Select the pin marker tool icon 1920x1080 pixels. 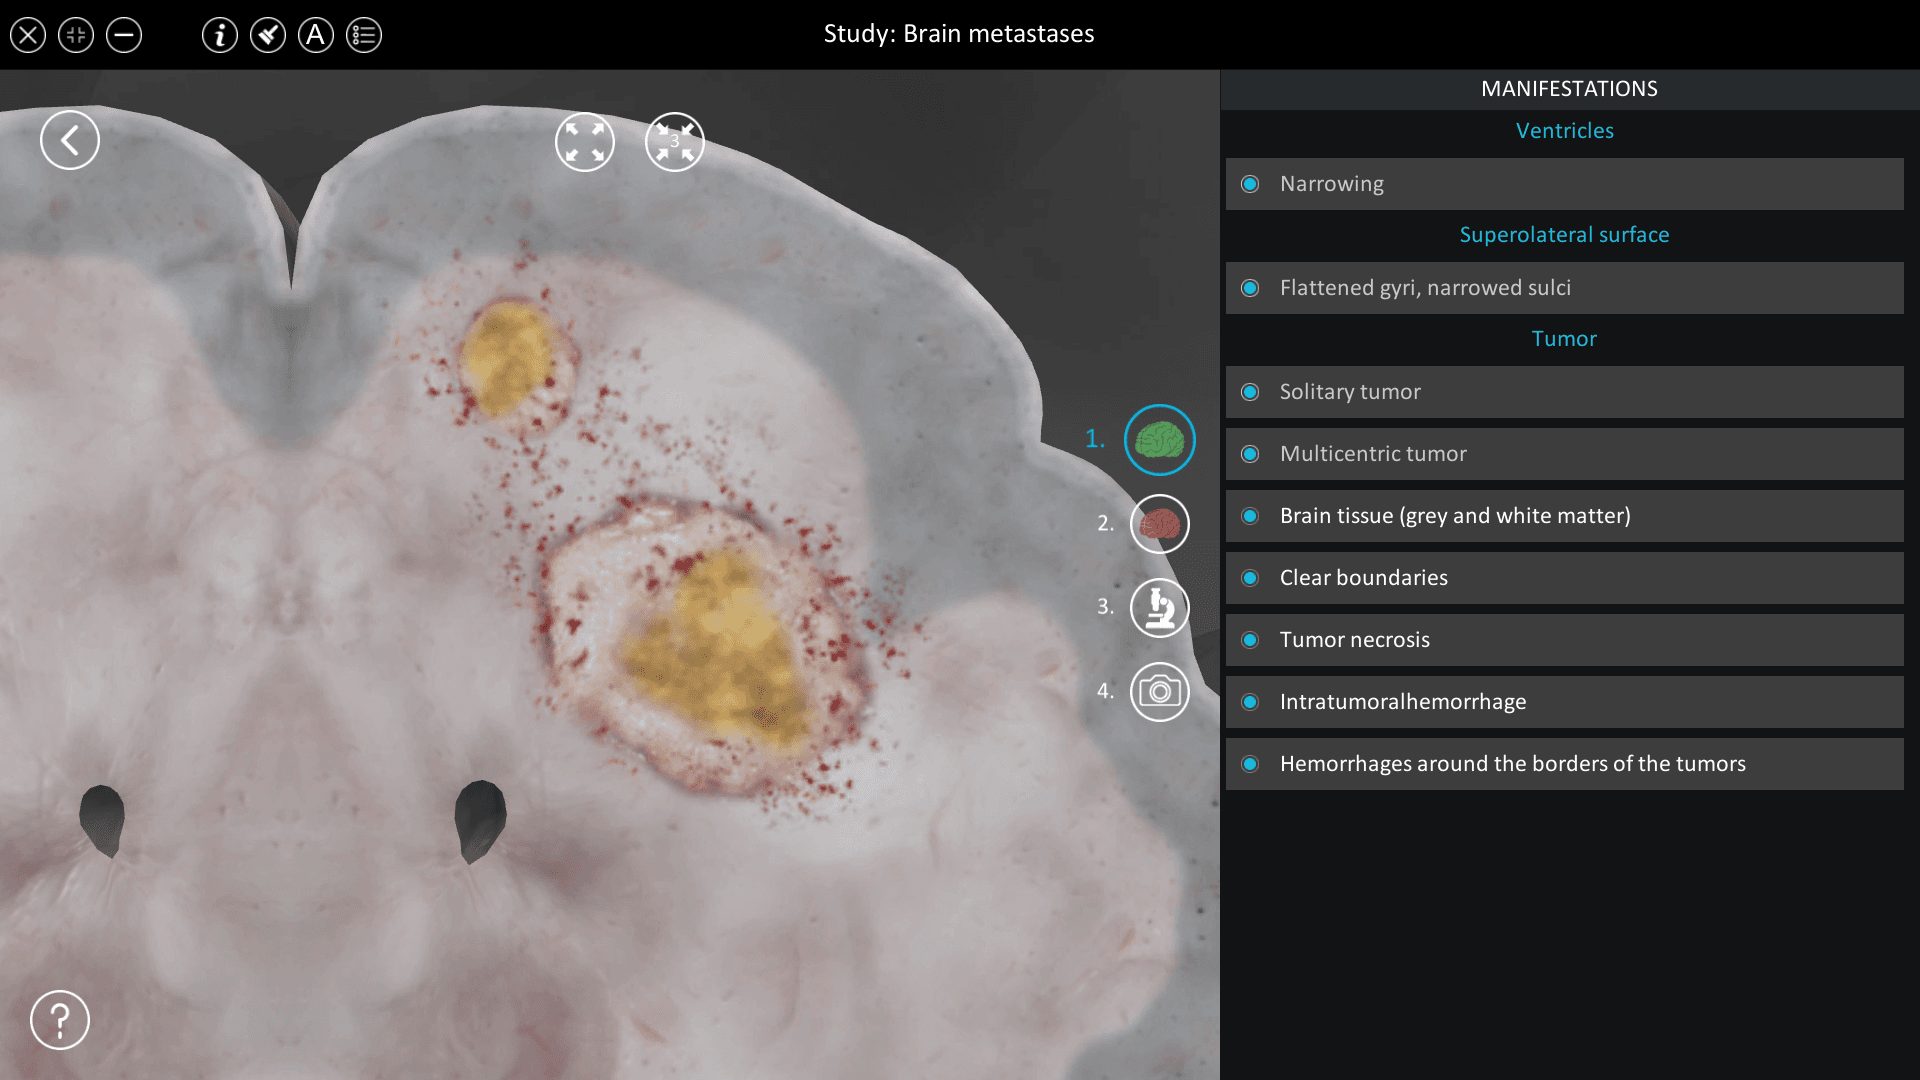point(268,35)
